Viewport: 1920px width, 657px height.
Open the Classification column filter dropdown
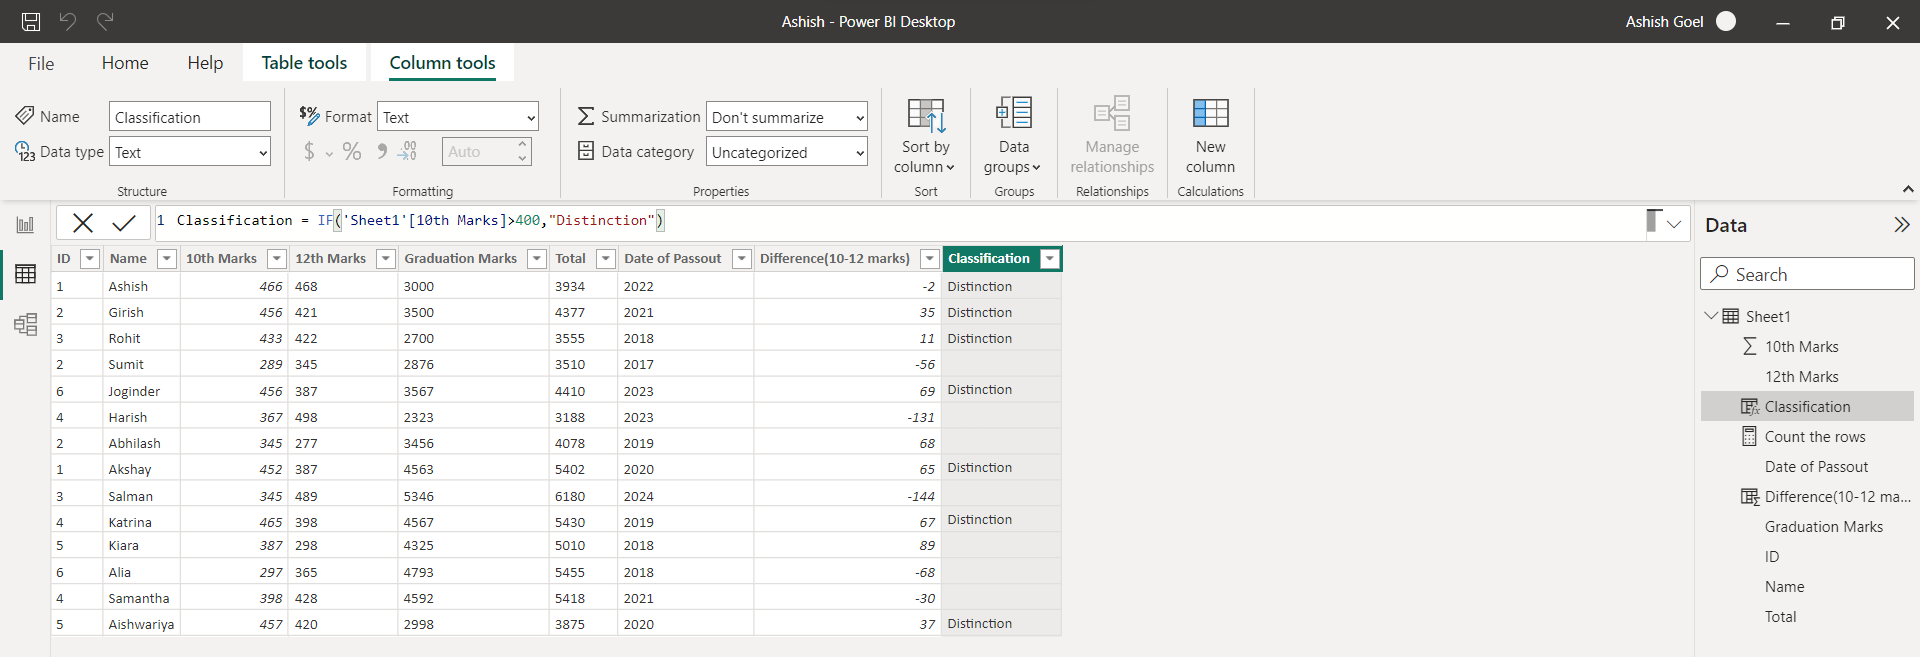[x=1049, y=259]
